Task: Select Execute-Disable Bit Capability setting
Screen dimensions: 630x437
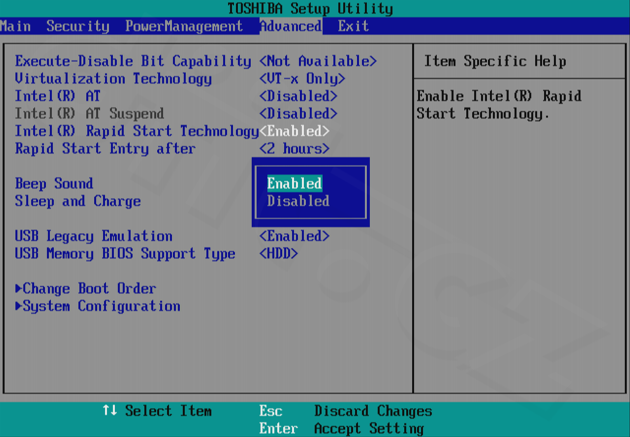Action: pyautogui.click(x=133, y=61)
